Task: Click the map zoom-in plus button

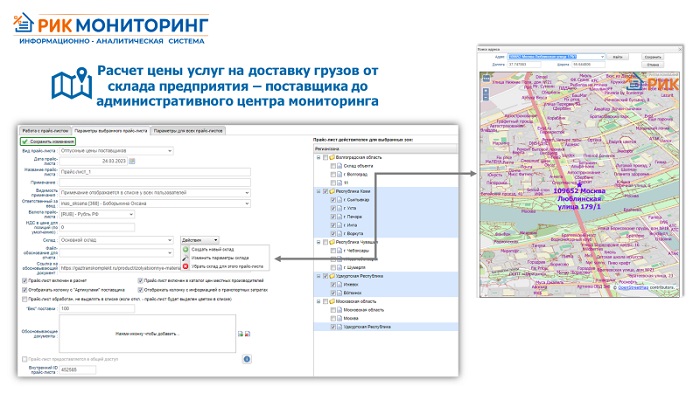Action: click(486, 91)
